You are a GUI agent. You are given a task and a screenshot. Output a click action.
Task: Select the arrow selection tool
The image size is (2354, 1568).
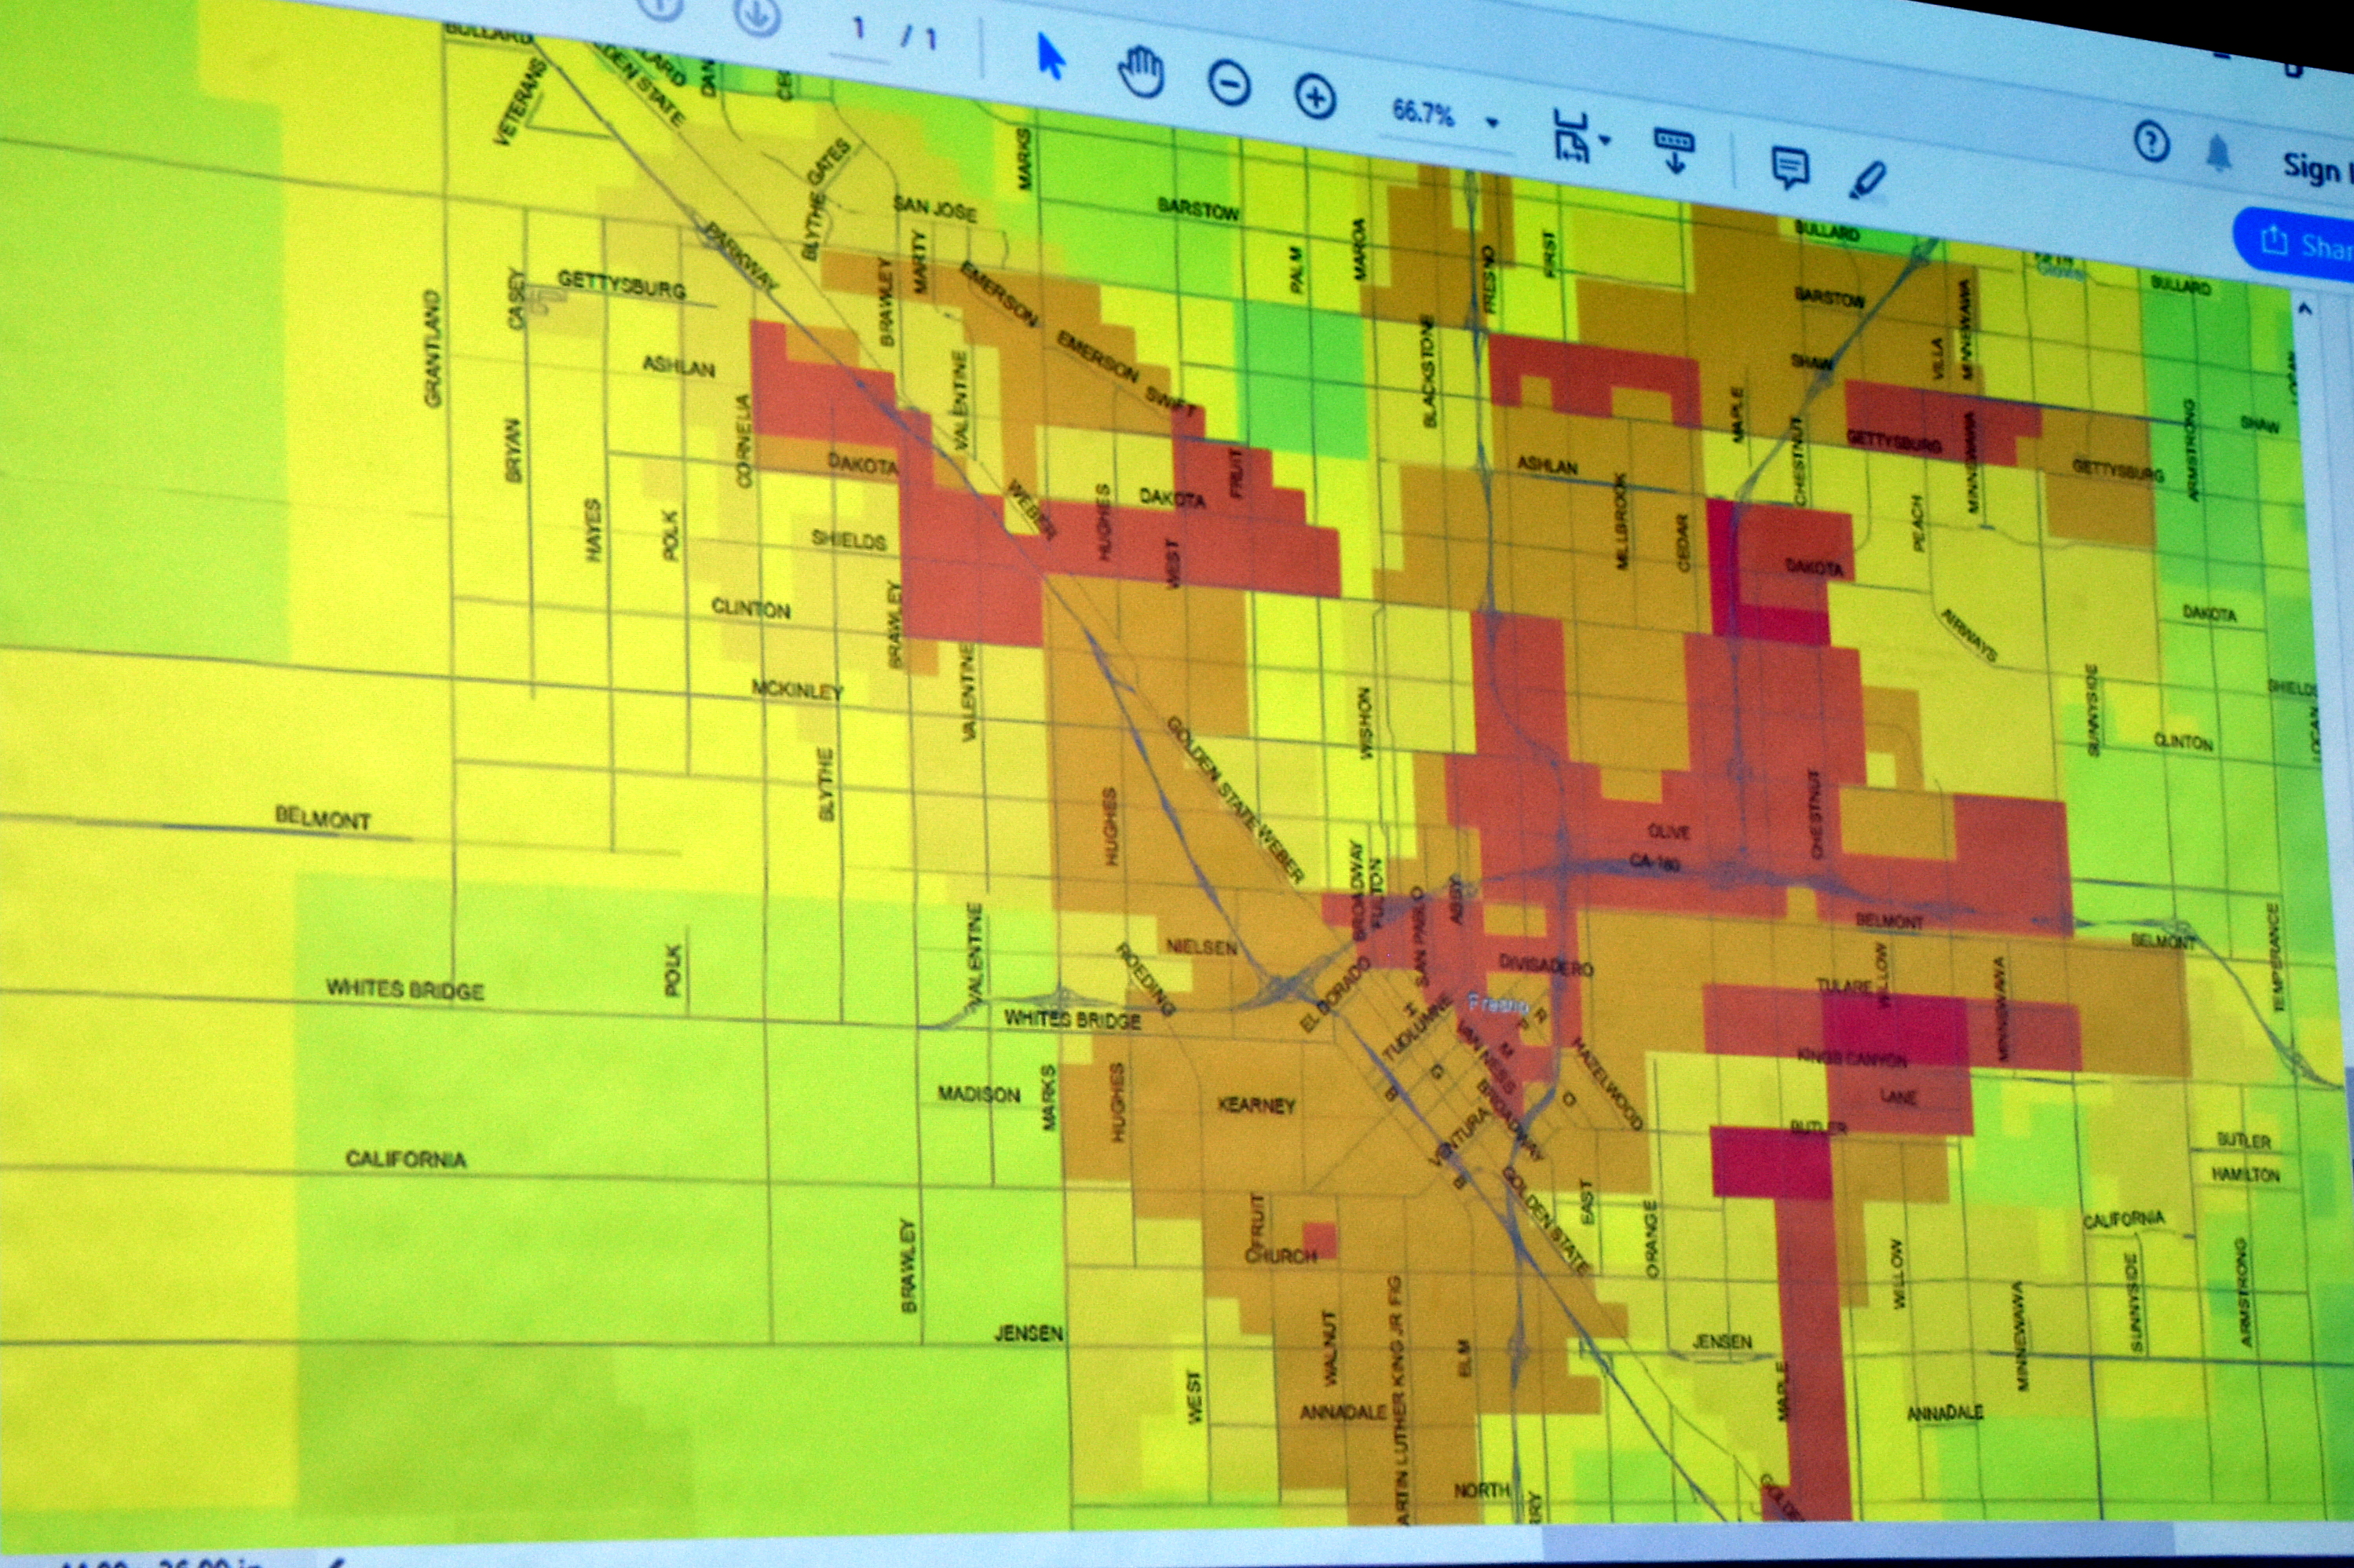tap(1050, 57)
